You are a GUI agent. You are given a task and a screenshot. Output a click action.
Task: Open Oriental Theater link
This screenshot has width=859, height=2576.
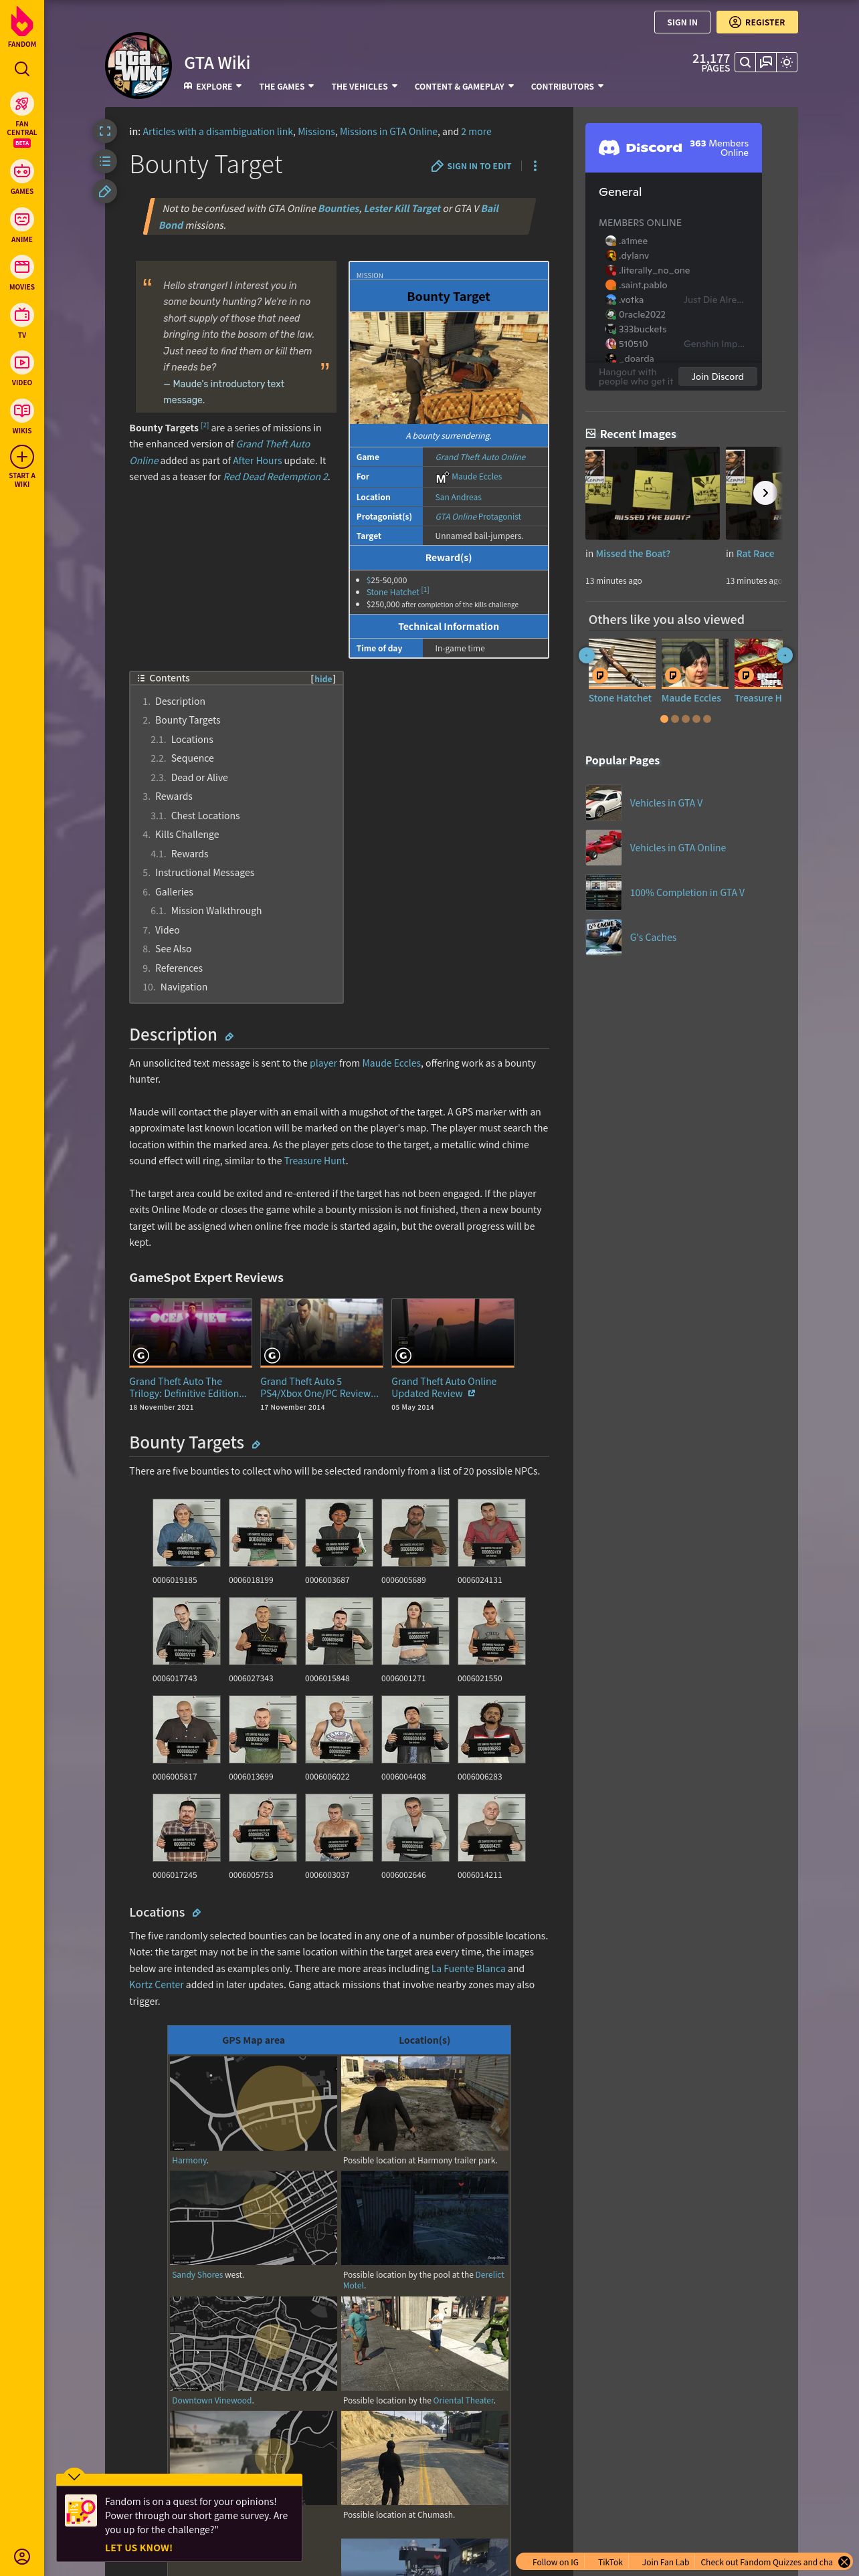[x=463, y=2400]
